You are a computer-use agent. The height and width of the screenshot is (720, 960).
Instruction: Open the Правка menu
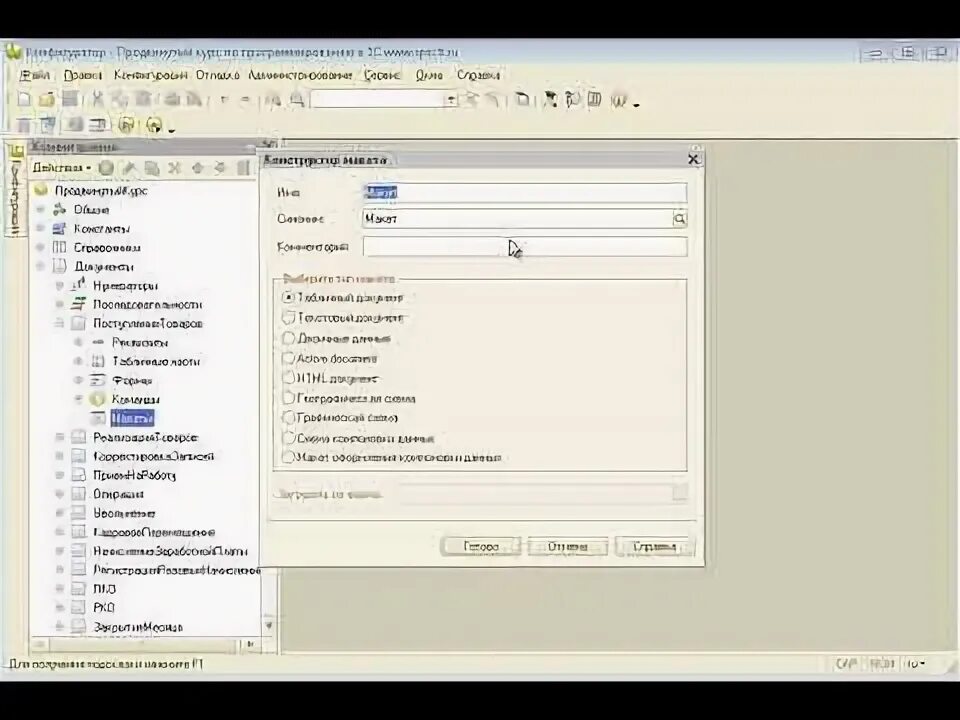[x=83, y=75]
